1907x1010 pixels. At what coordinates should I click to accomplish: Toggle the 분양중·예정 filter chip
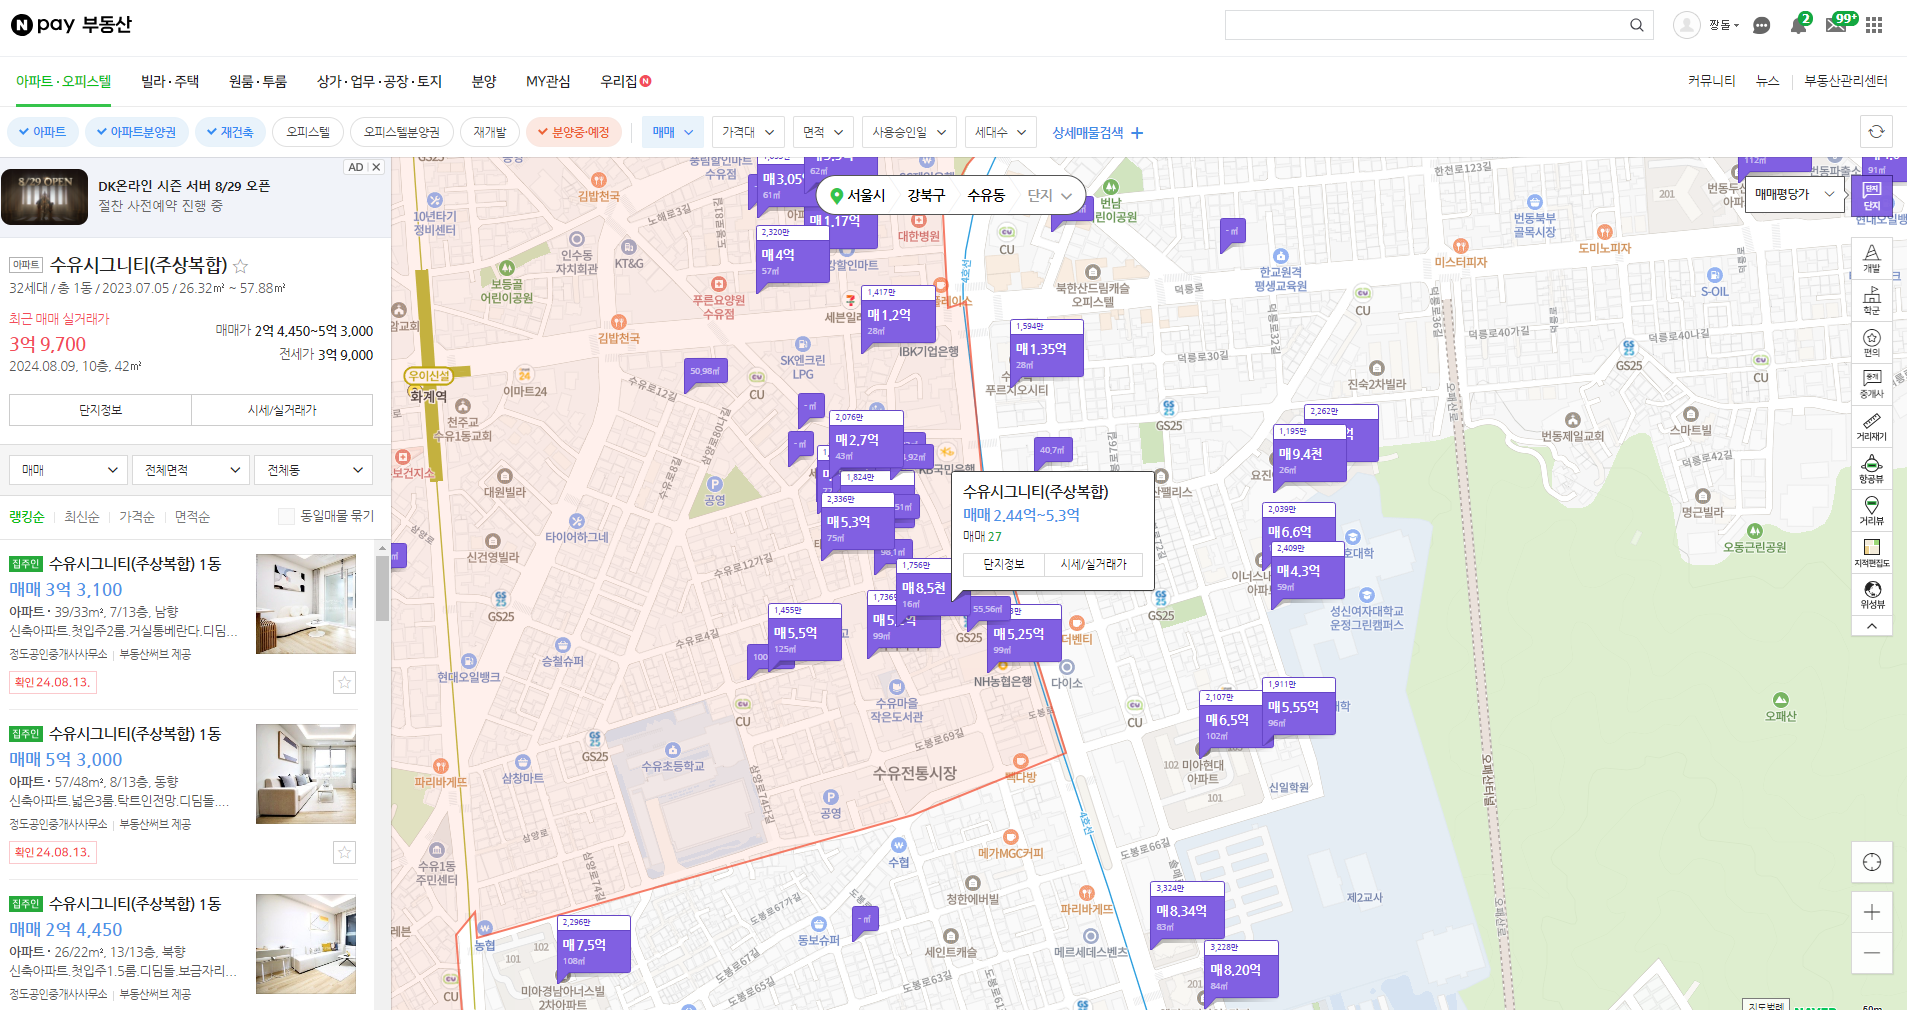click(x=574, y=132)
